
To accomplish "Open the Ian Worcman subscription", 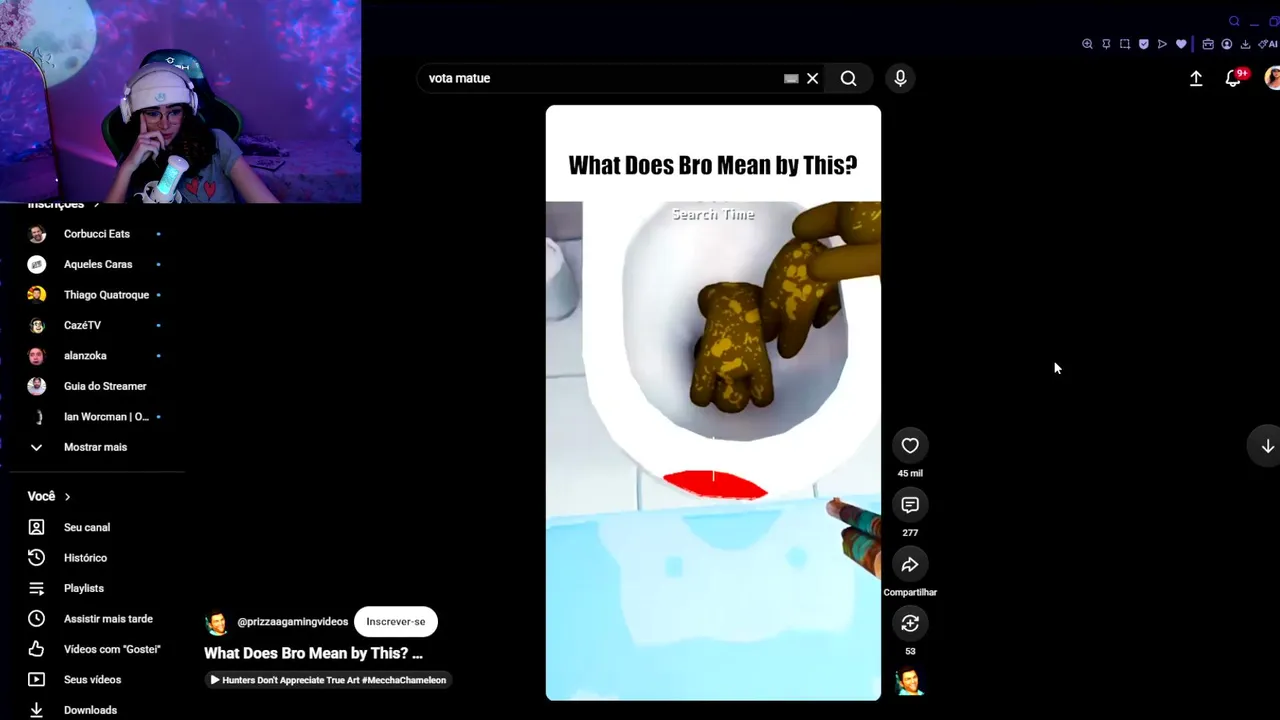I will (96, 417).
